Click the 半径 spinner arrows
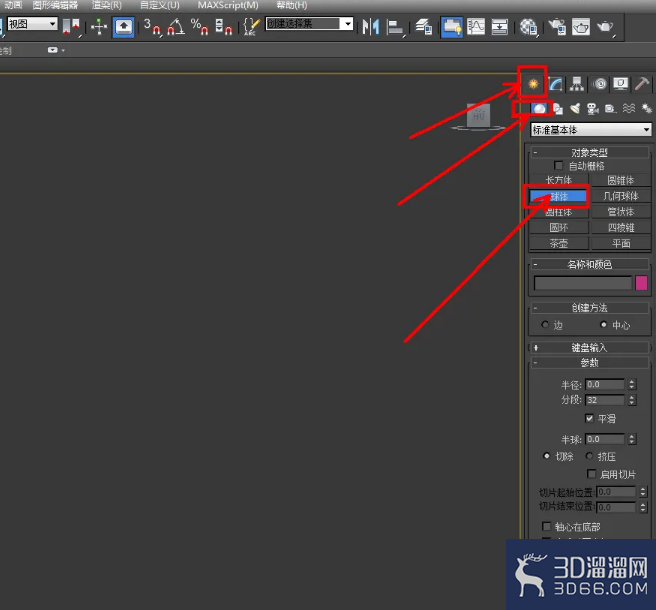 (x=632, y=384)
